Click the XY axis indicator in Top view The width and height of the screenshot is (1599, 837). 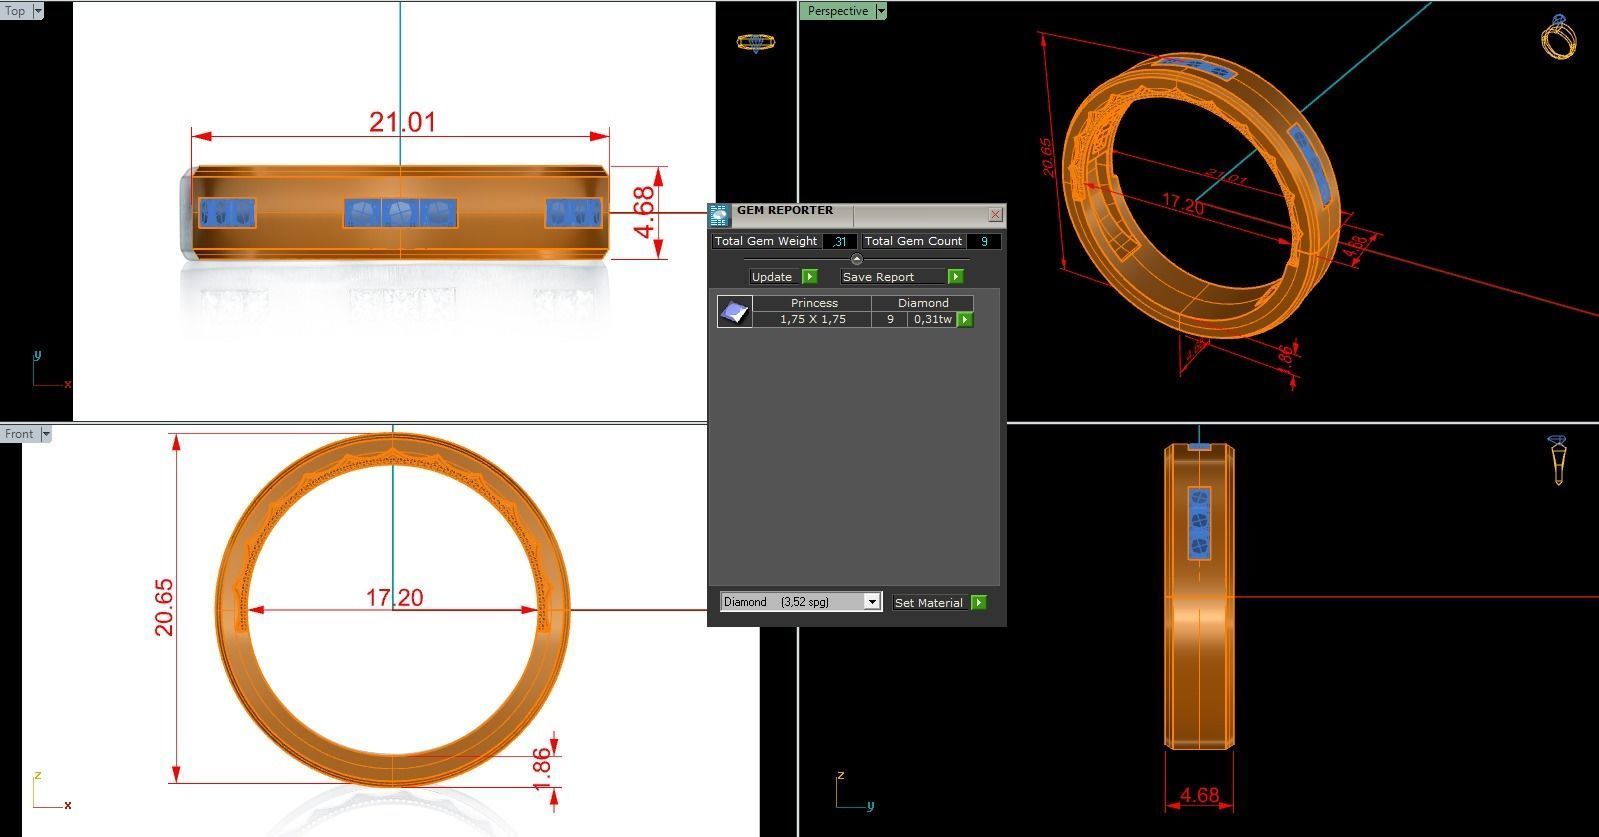(50, 368)
